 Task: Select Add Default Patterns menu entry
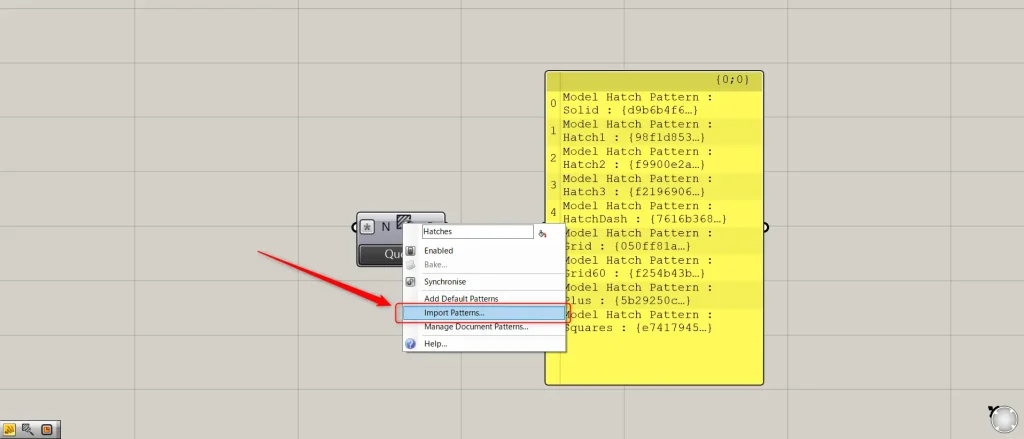484,299
